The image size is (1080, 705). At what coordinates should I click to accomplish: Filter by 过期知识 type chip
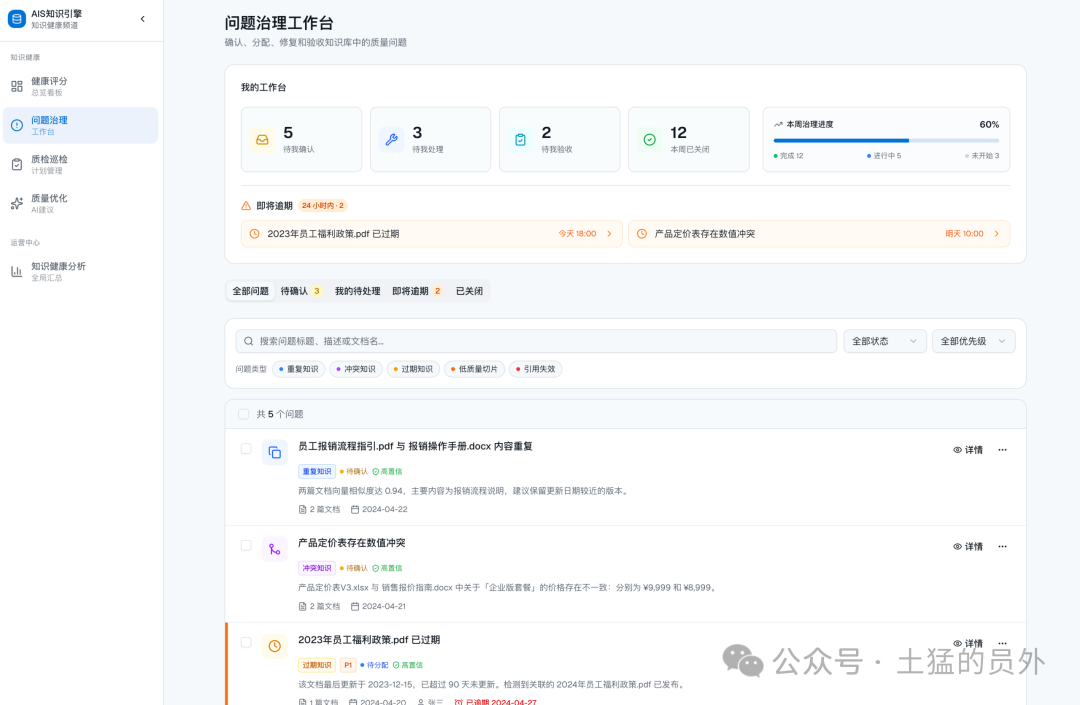click(x=413, y=369)
